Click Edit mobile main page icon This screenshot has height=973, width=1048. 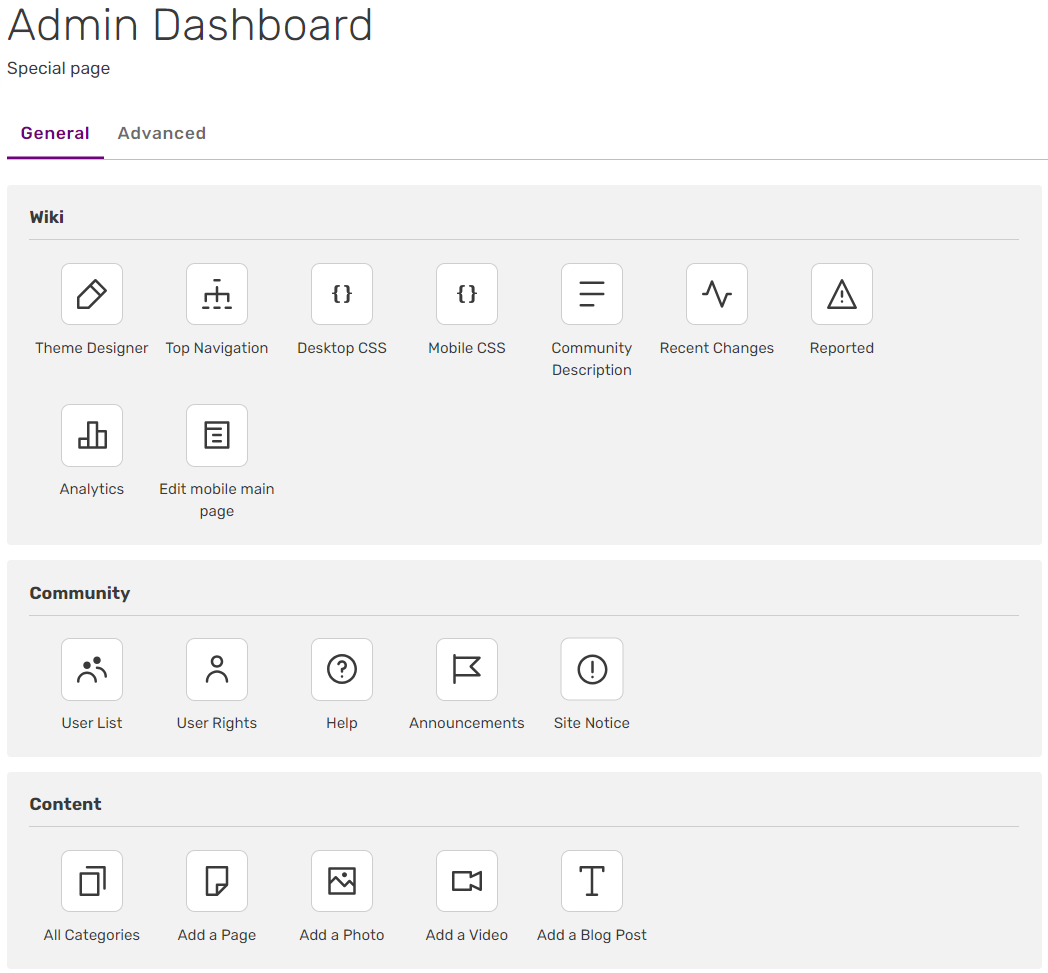point(217,435)
